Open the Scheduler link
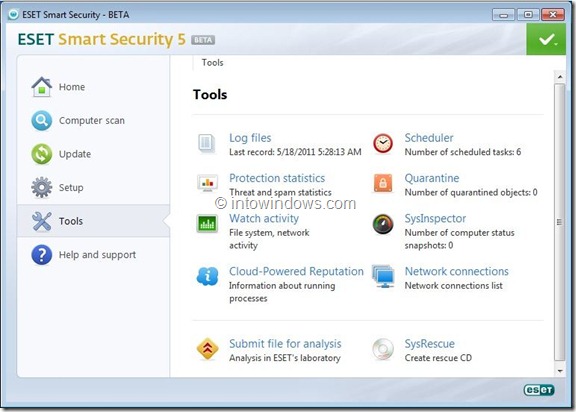Image resolution: width=576 pixels, height=412 pixels. [x=429, y=138]
